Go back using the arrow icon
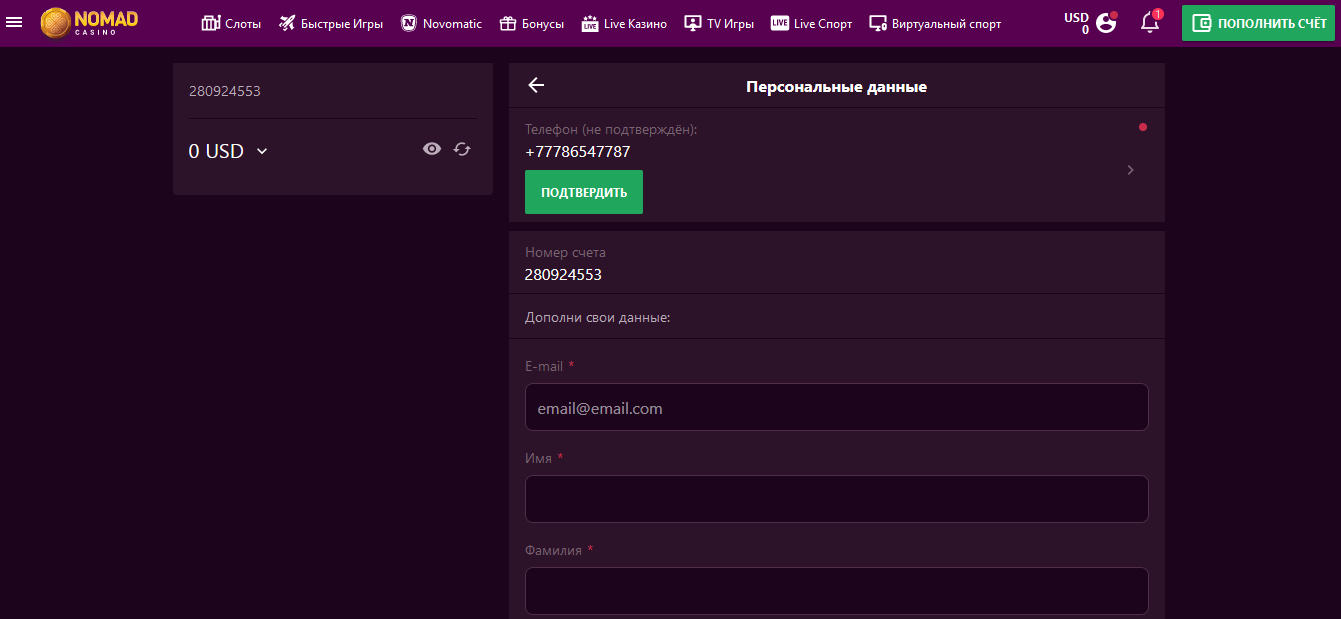The width and height of the screenshot is (1341, 619). [x=536, y=85]
